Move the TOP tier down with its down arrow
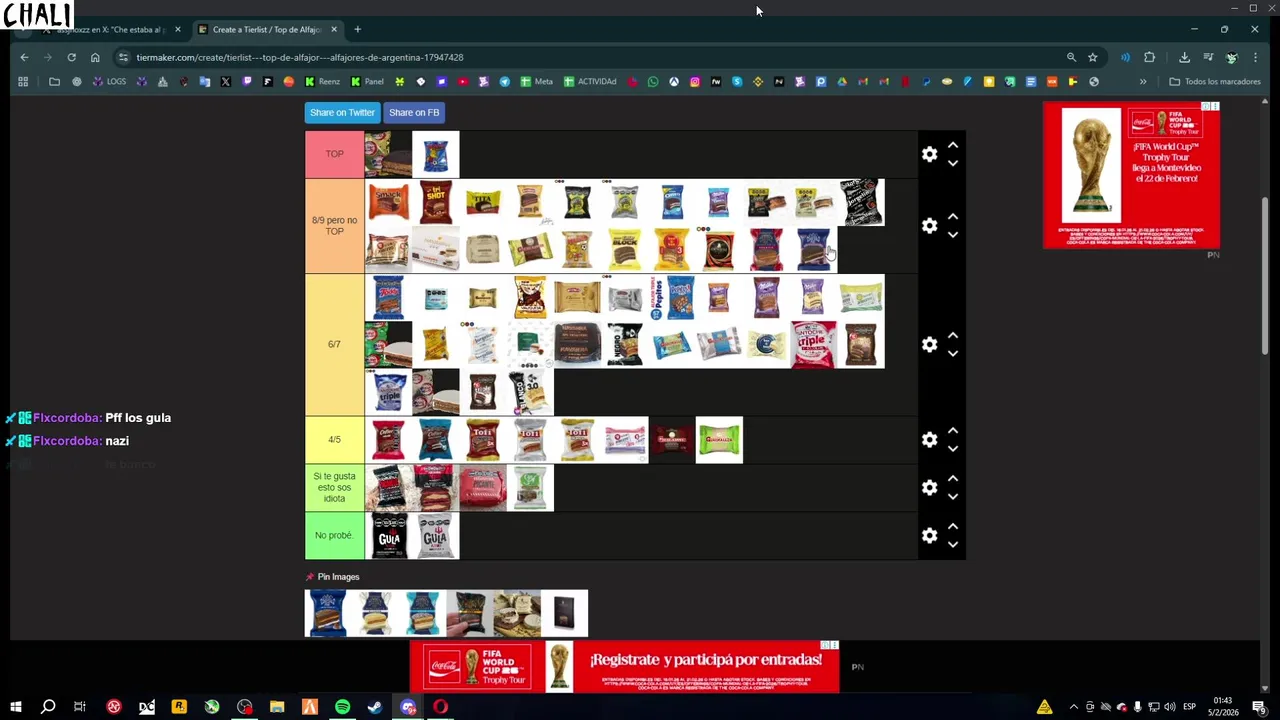This screenshot has width=1280, height=720. pos(953,163)
